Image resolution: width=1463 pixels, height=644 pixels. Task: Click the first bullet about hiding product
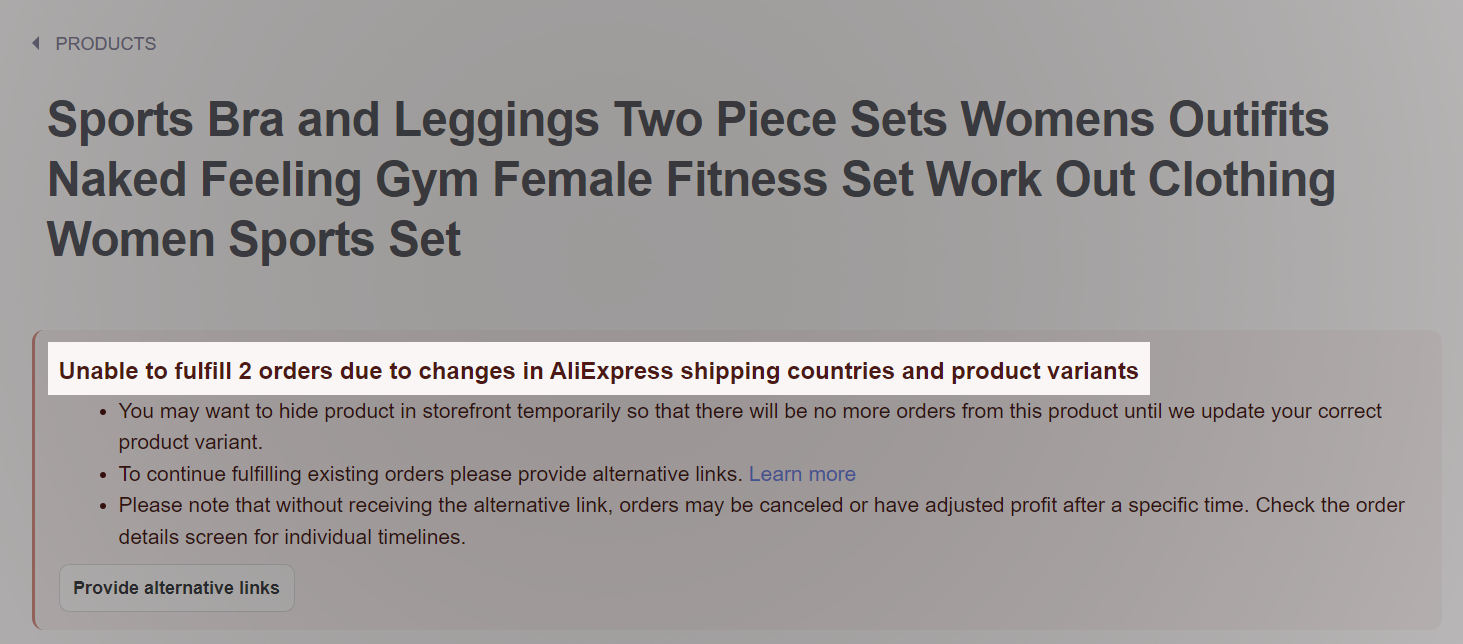[750, 411]
